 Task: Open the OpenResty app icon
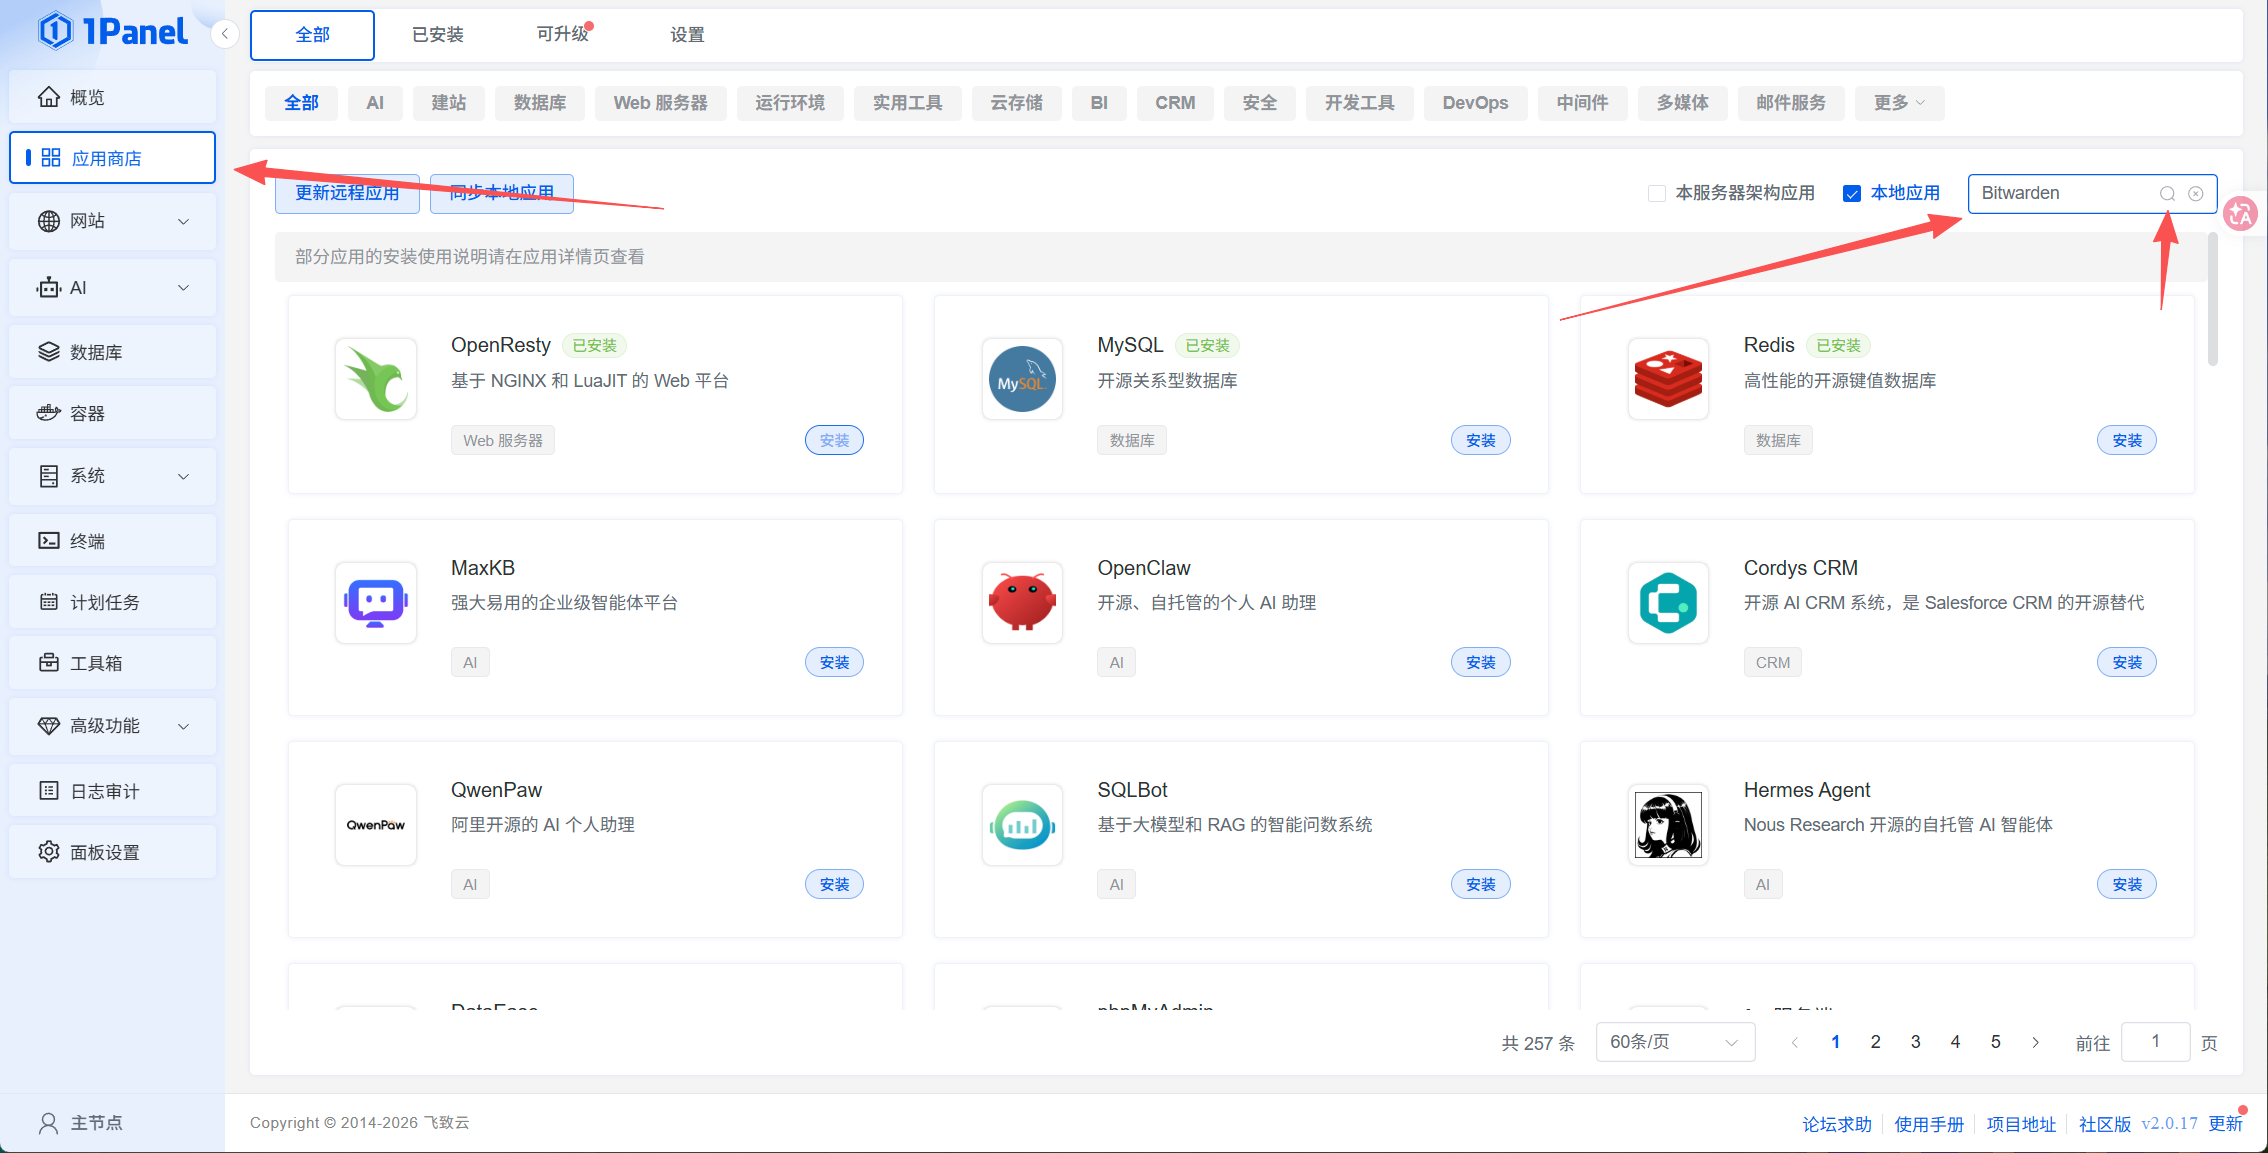tap(376, 379)
